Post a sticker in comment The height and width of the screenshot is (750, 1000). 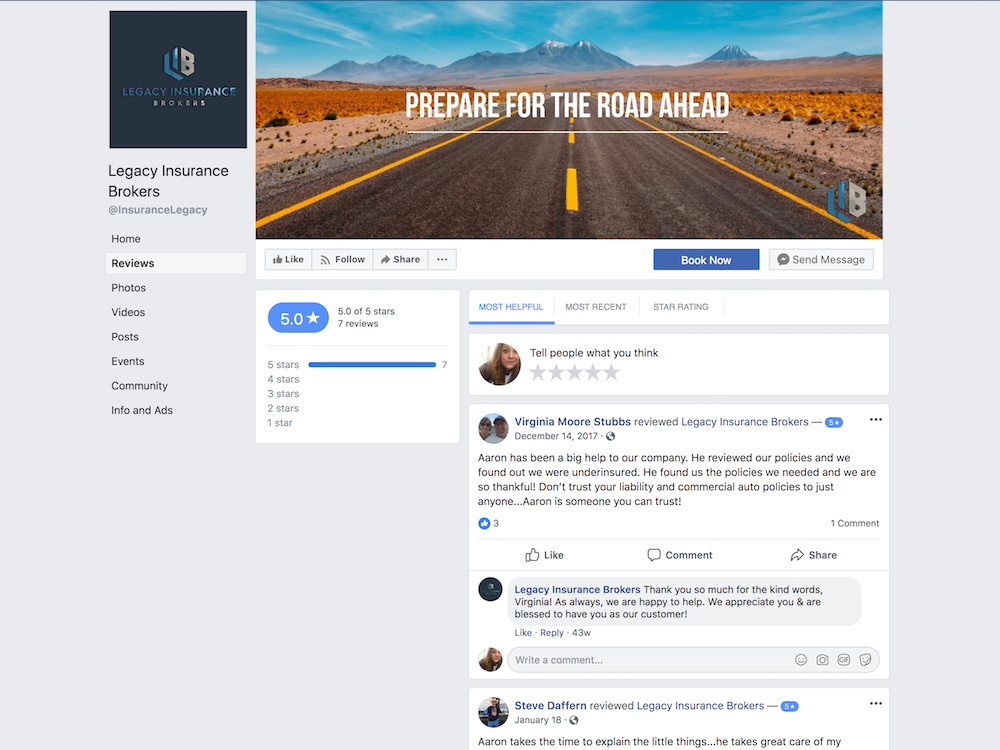[865, 660]
